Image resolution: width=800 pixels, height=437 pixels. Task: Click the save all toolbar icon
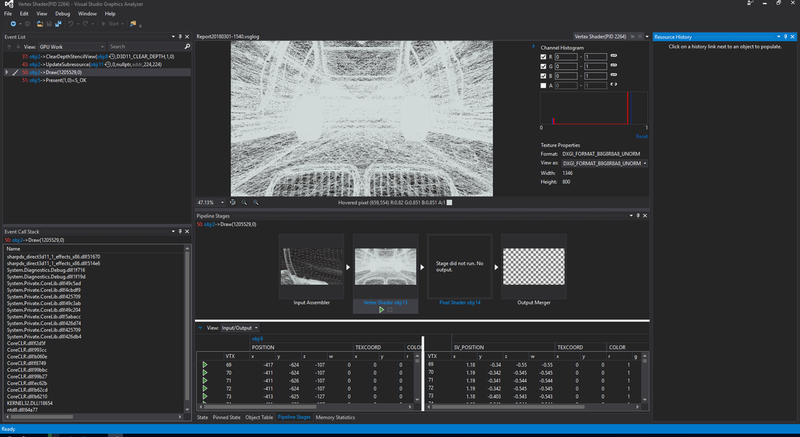click(x=58, y=24)
